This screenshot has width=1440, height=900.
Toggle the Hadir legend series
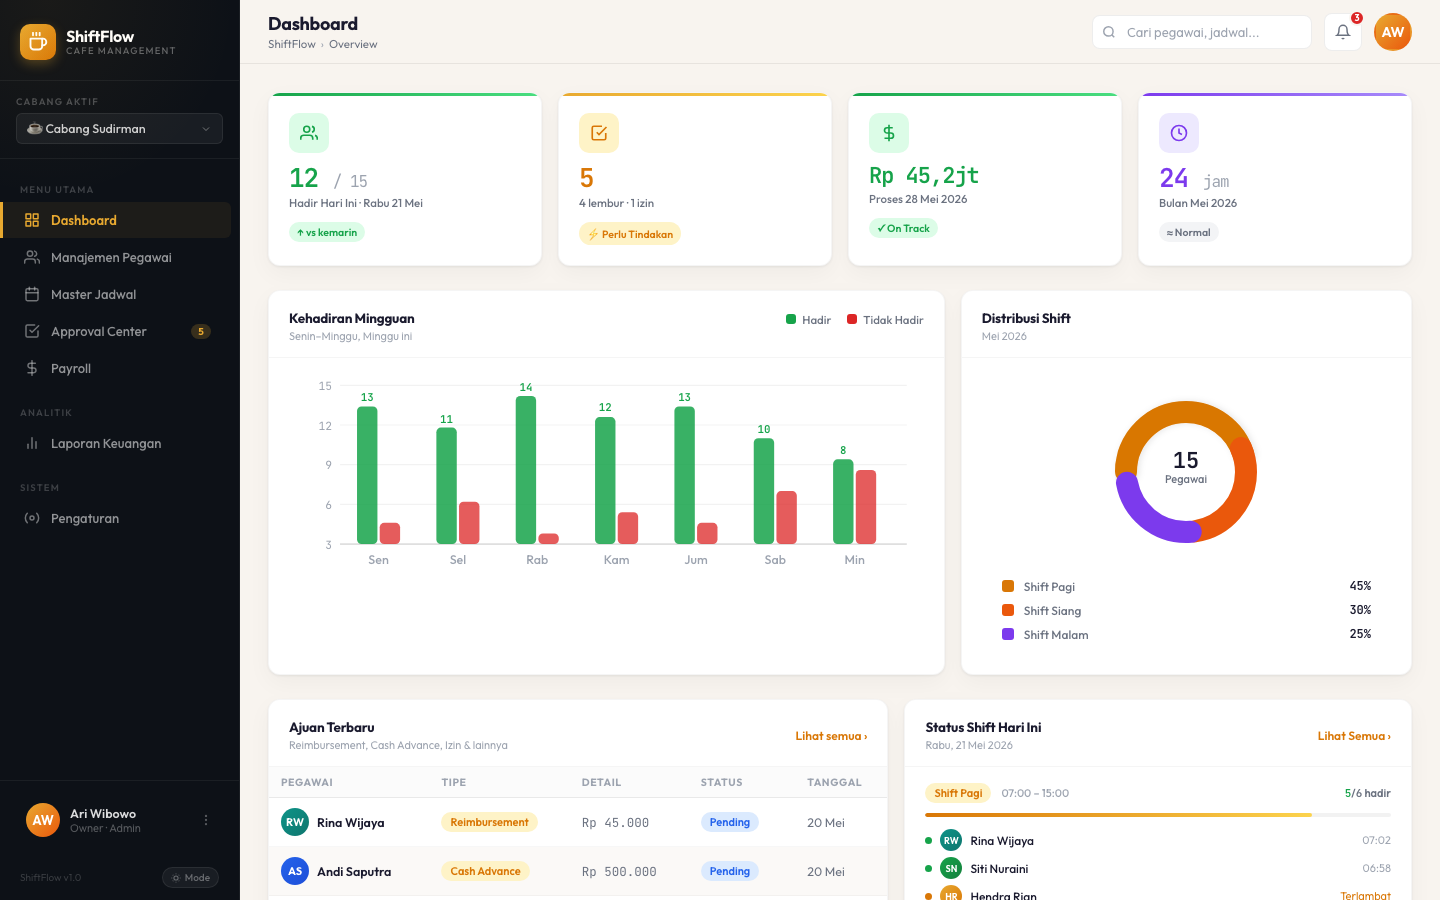coord(808,320)
